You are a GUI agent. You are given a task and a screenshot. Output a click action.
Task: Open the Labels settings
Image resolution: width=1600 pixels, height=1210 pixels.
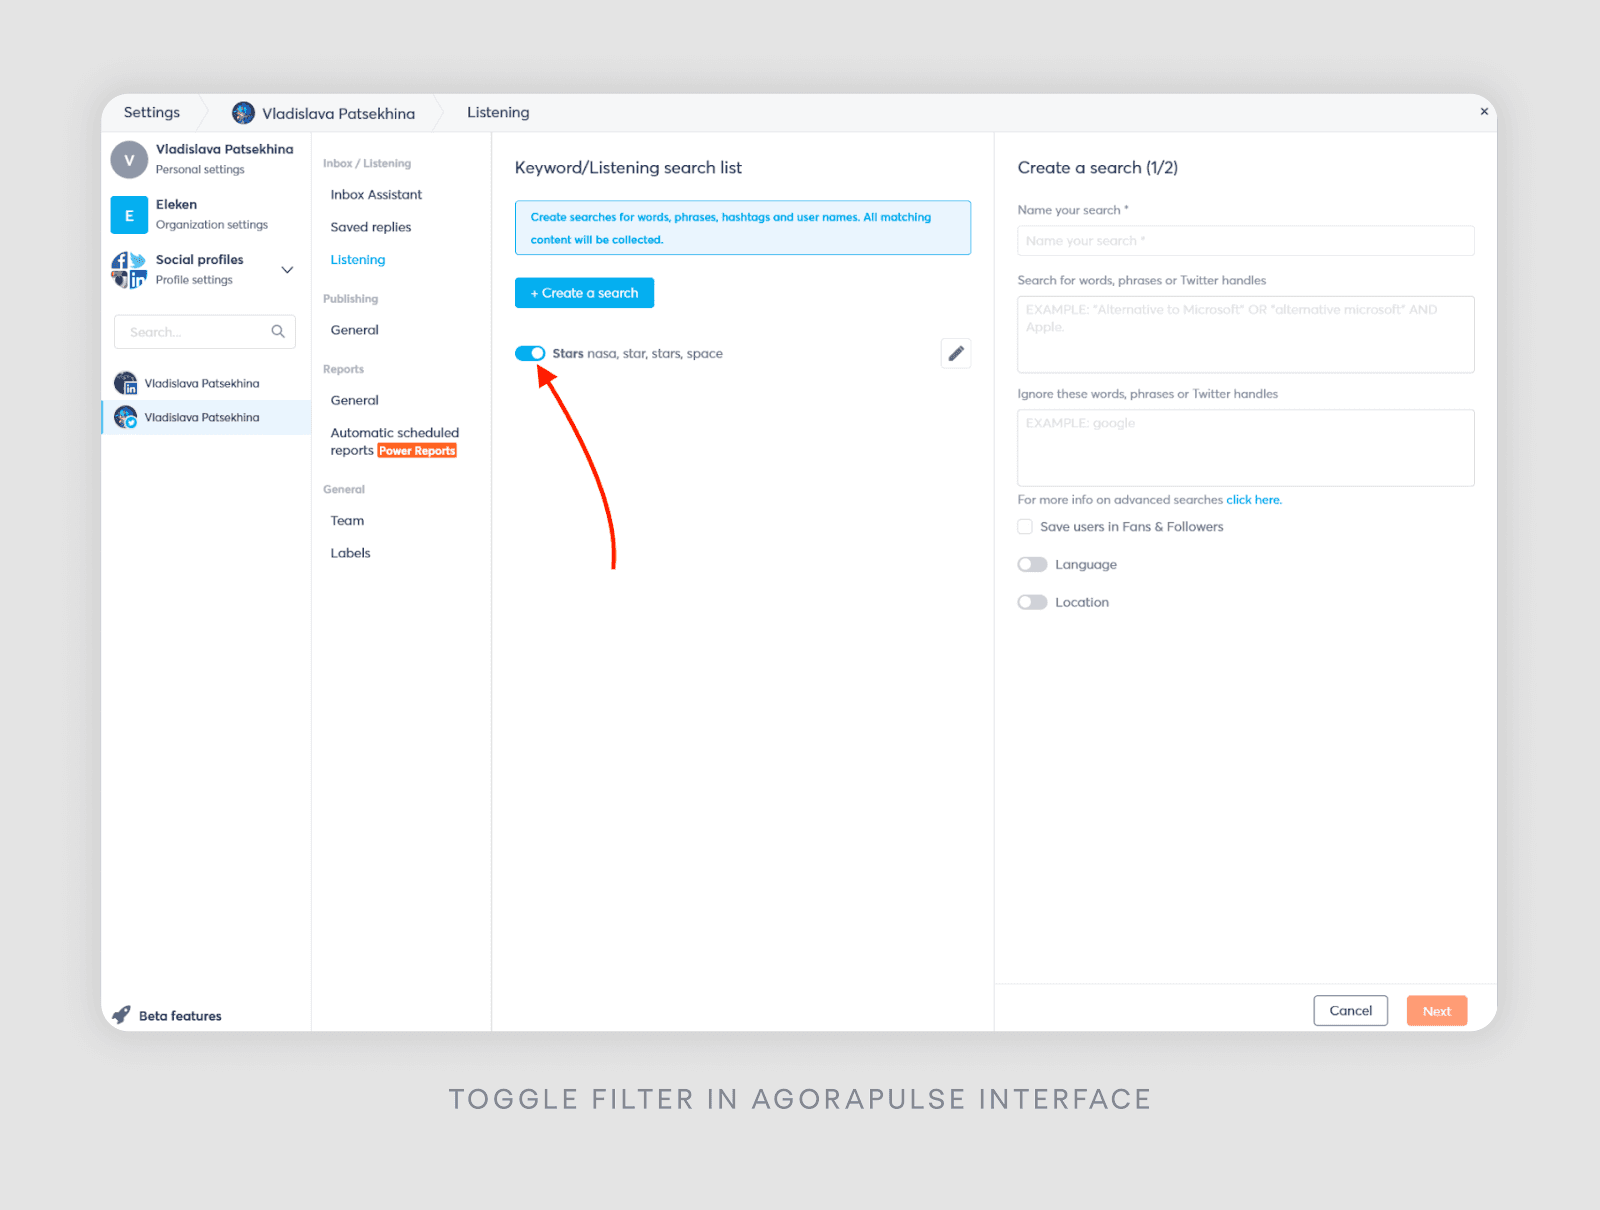(350, 553)
